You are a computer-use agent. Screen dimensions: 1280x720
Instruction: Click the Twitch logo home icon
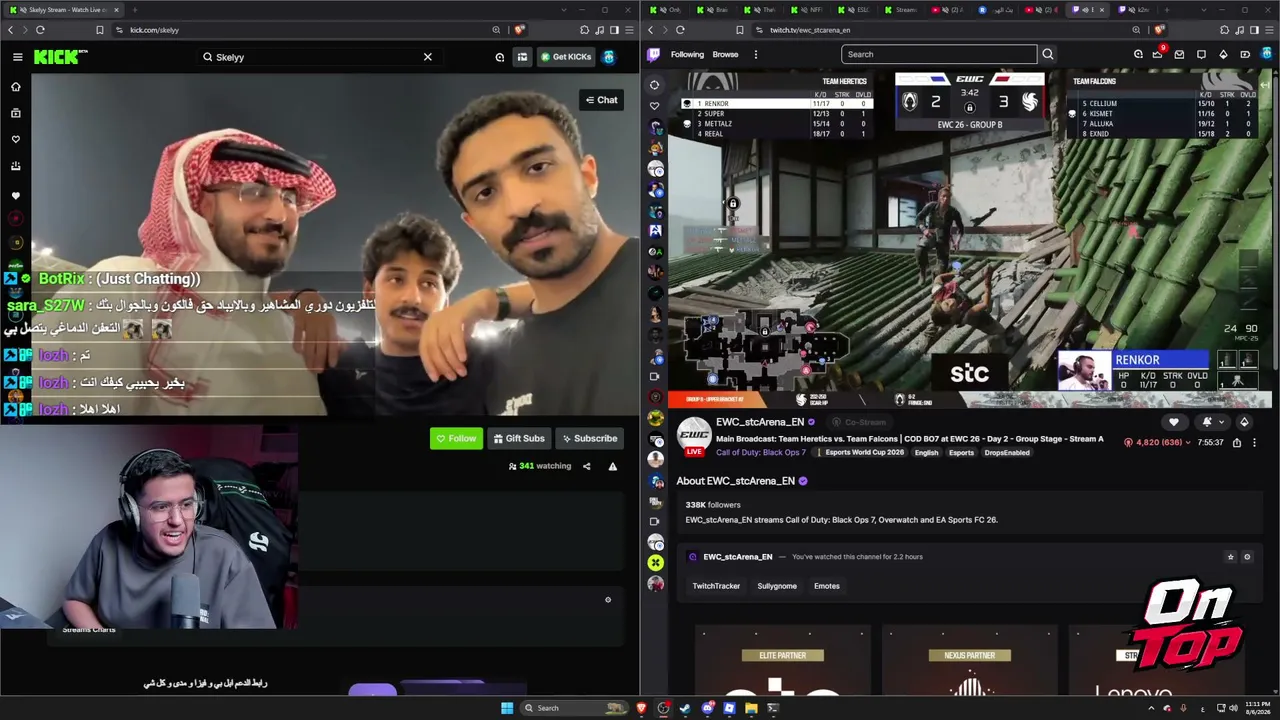pyautogui.click(x=654, y=55)
